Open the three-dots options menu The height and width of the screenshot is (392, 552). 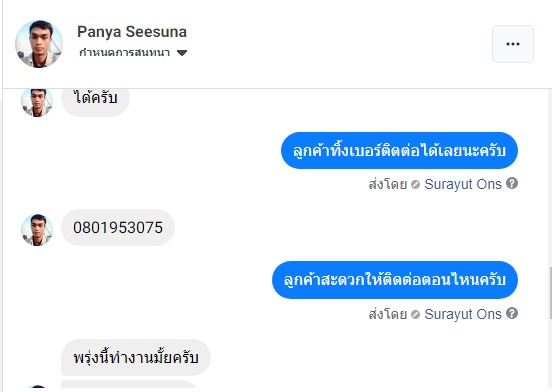[513, 44]
